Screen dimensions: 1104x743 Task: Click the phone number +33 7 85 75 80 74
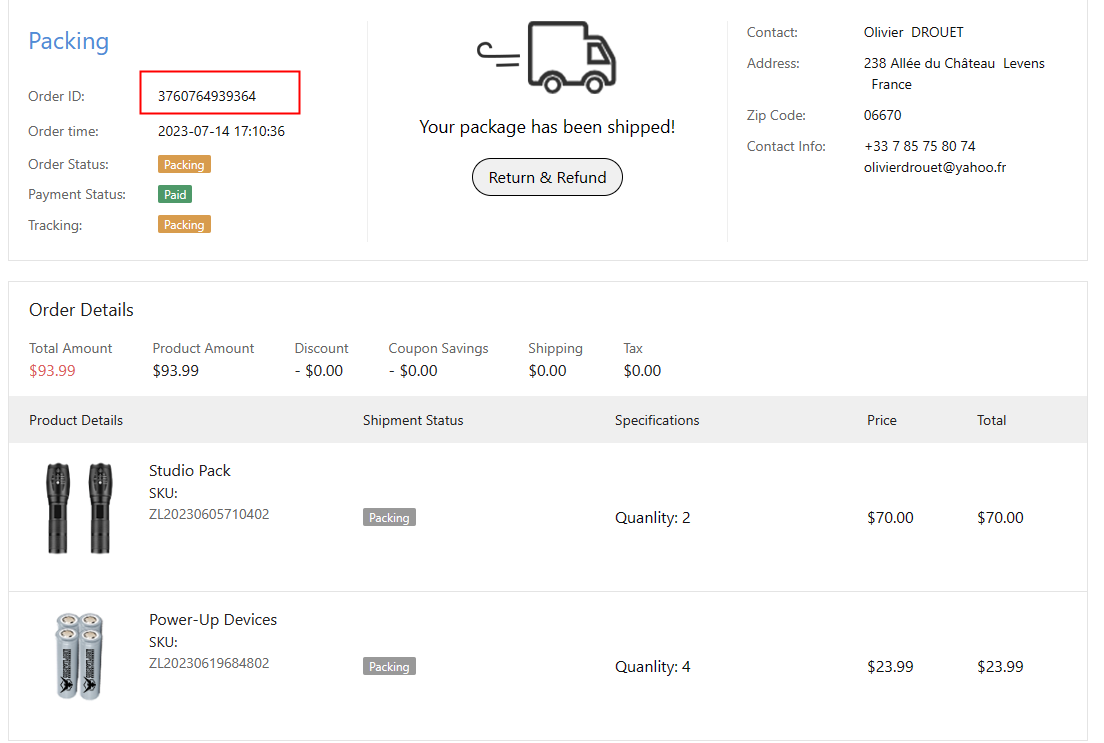[x=919, y=146]
